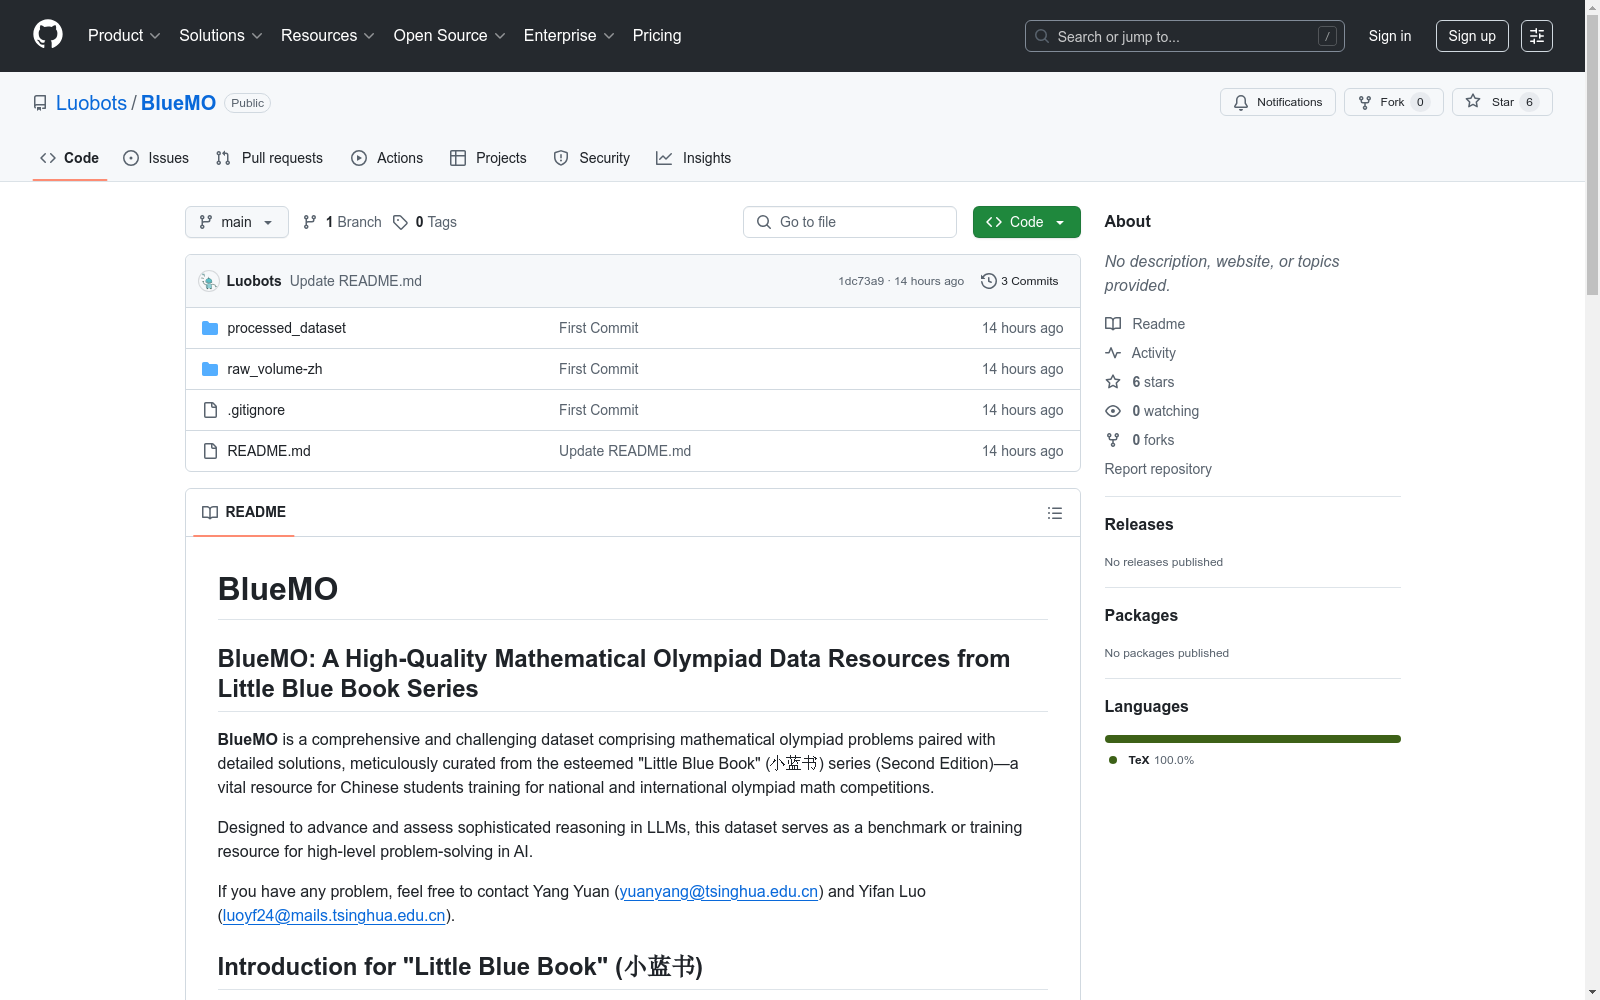
Task: Expand the Resources menu
Action: pyautogui.click(x=328, y=36)
